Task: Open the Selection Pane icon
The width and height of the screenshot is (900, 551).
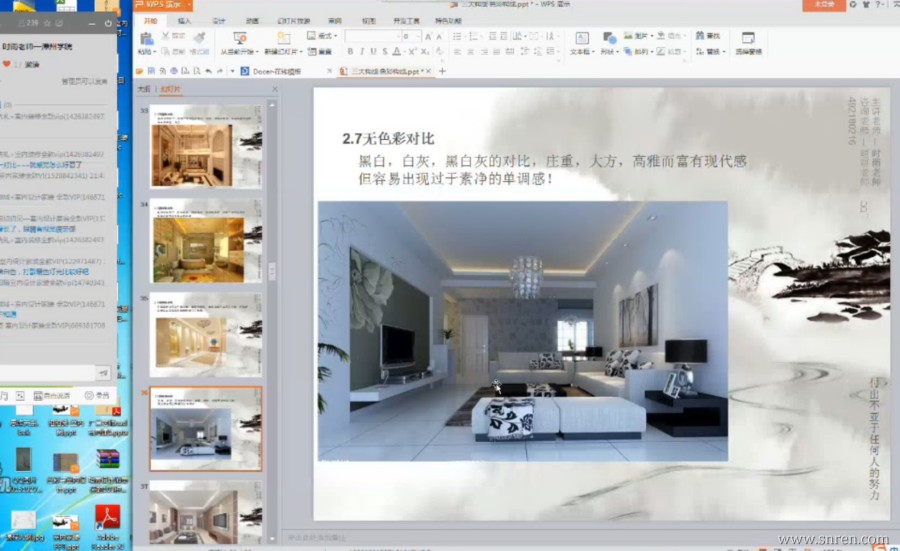Action: pos(748,38)
